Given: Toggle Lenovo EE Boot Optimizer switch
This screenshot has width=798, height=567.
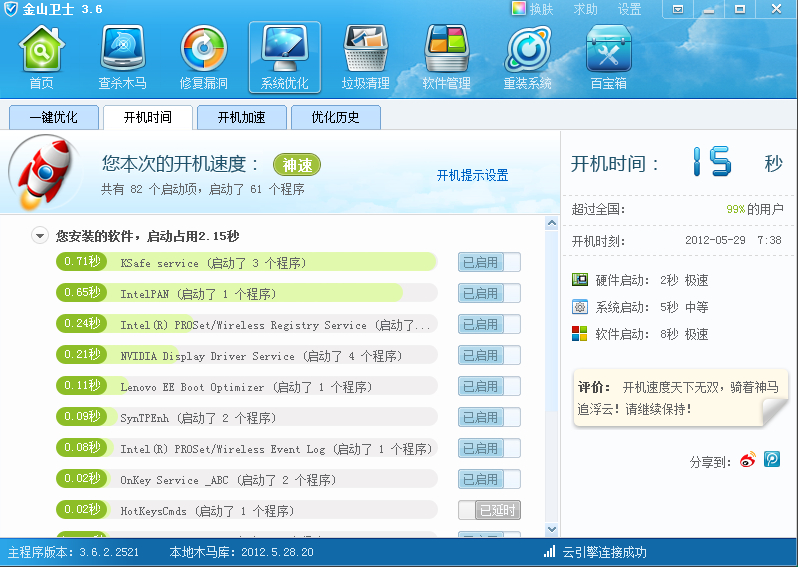Looking at the screenshot, I should (x=489, y=386).
